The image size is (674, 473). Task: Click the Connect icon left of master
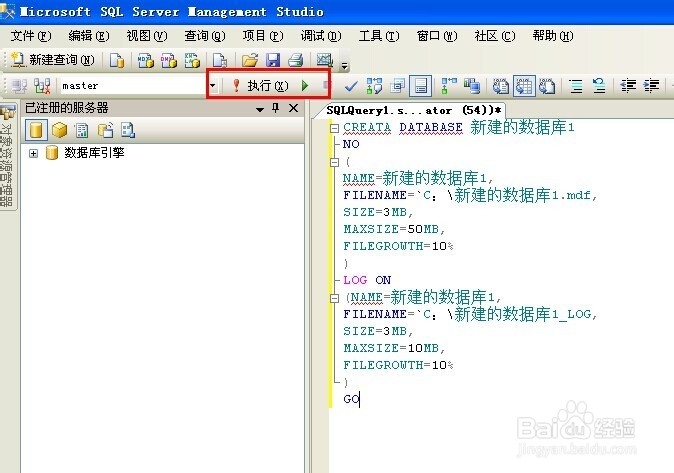pos(19,86)
